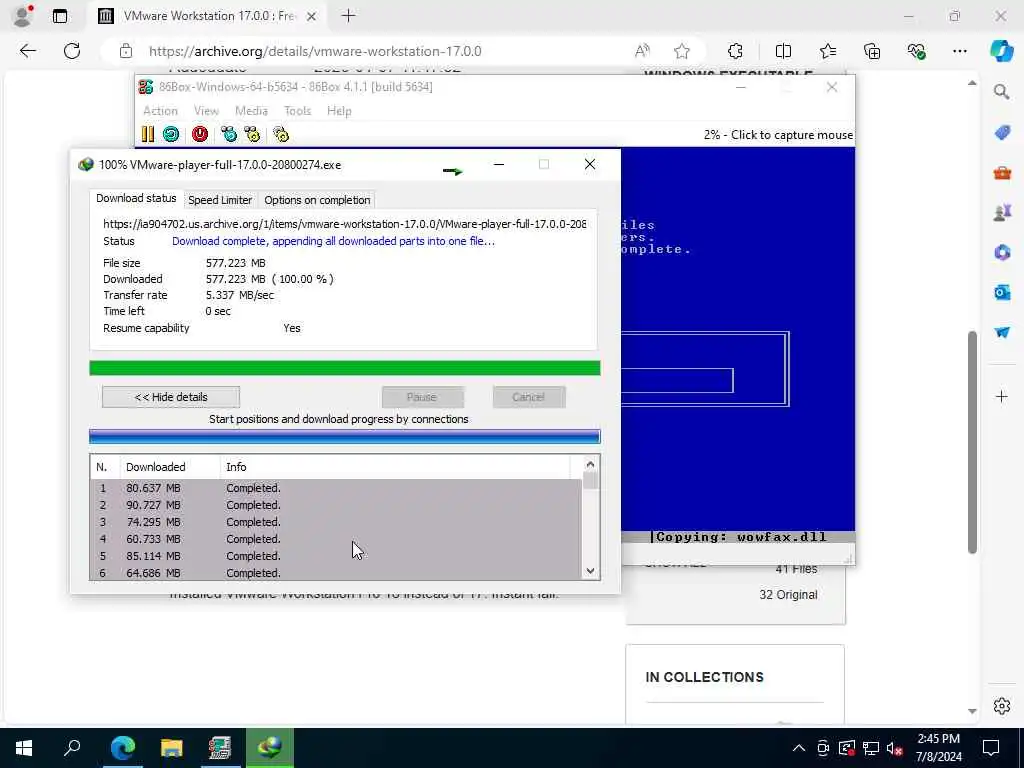This screenshot has width=1024, height=768.
Task: Open Edge favorites list icon
Action: click(827, 51)
